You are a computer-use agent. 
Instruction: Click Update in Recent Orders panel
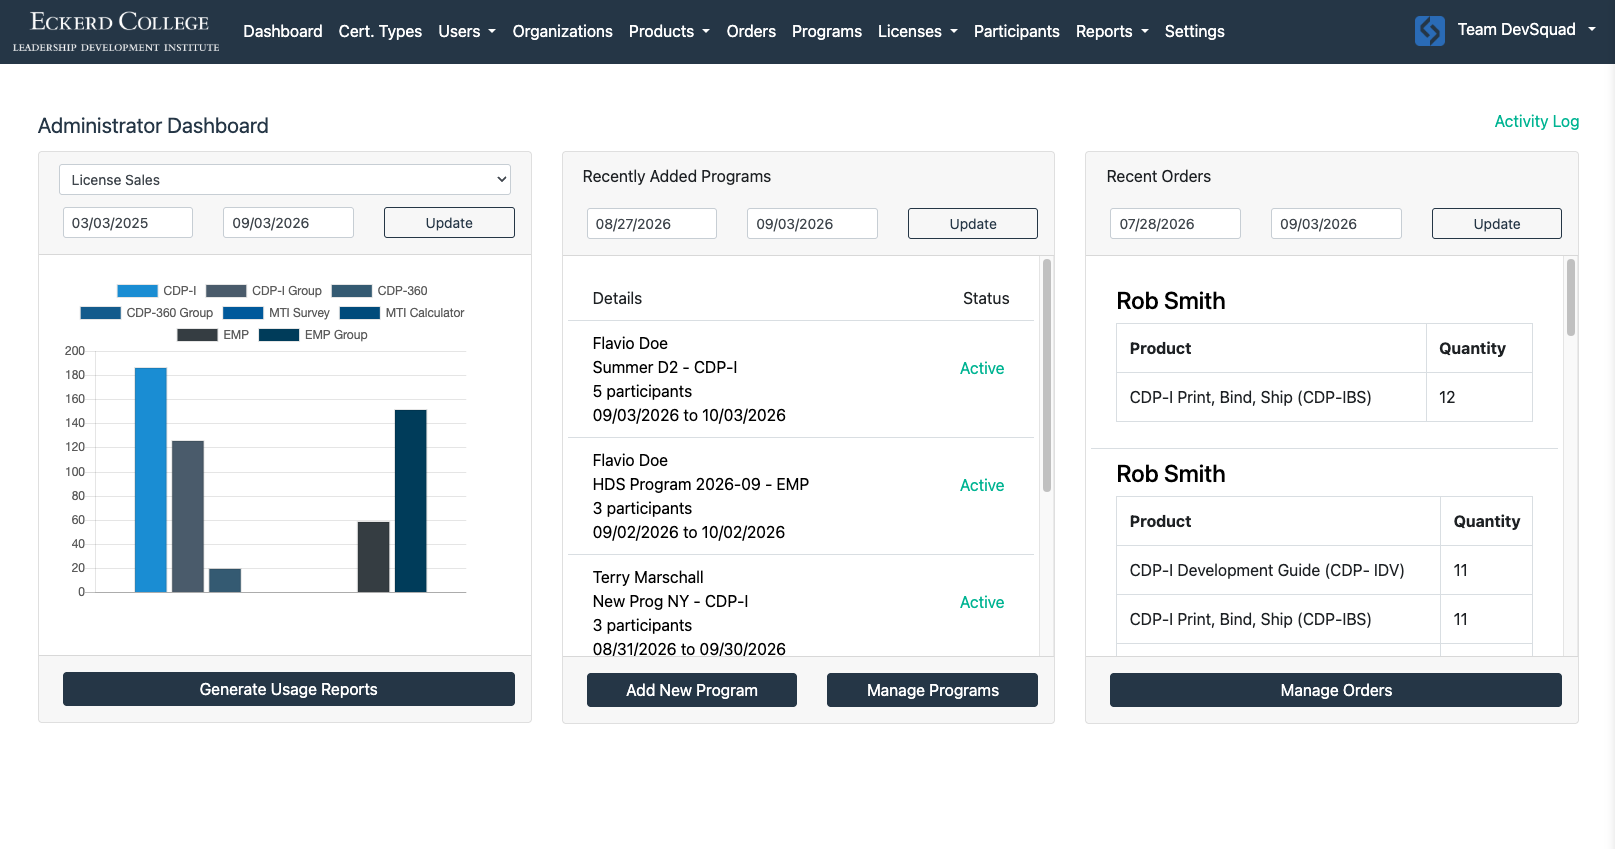1497,224
